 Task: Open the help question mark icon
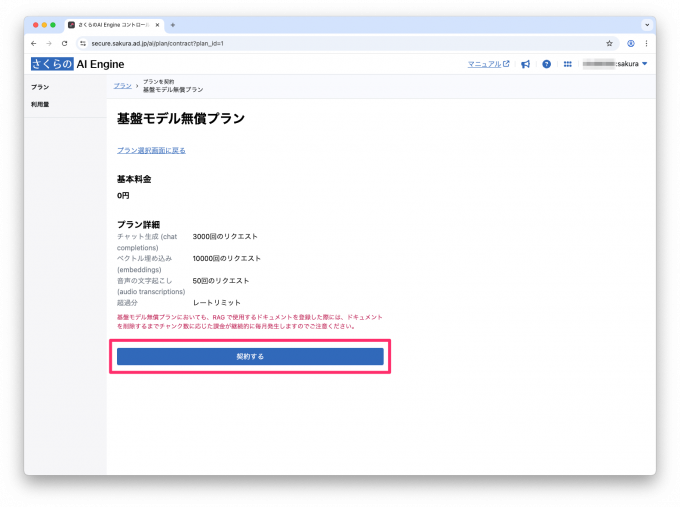(x=546, y=64)
